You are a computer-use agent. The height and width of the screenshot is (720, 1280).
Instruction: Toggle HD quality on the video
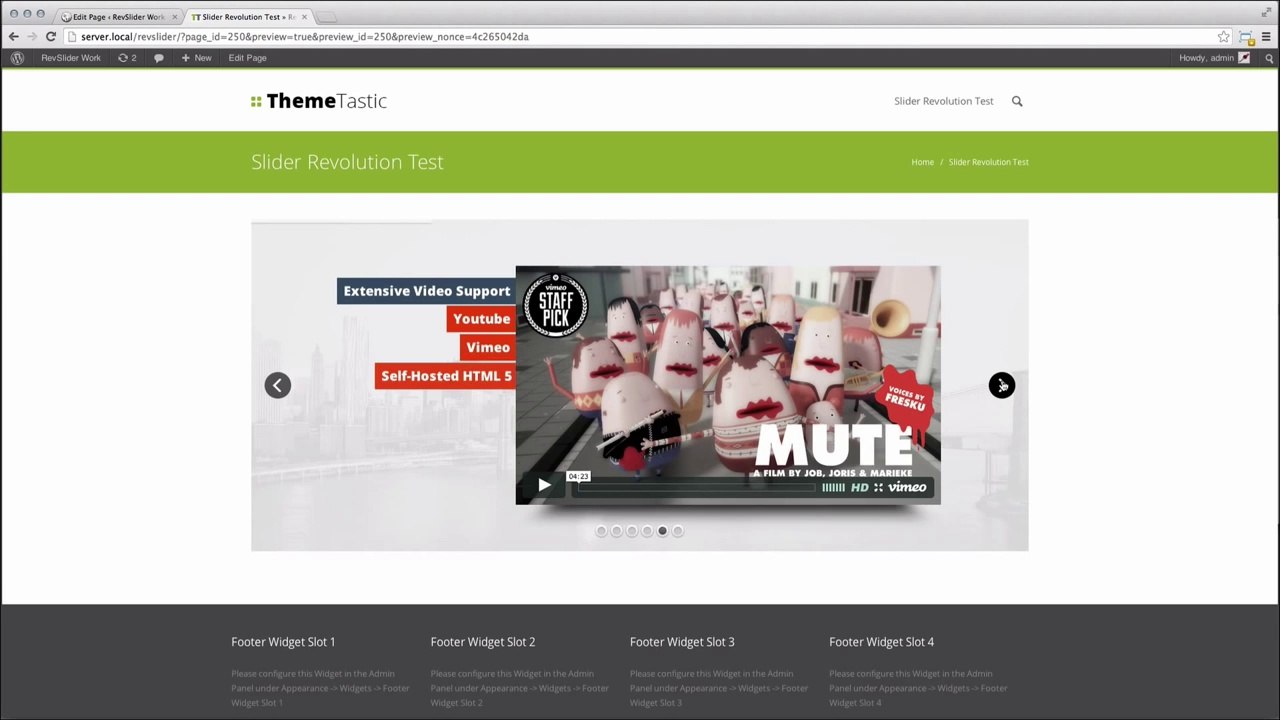click(860, 487)
